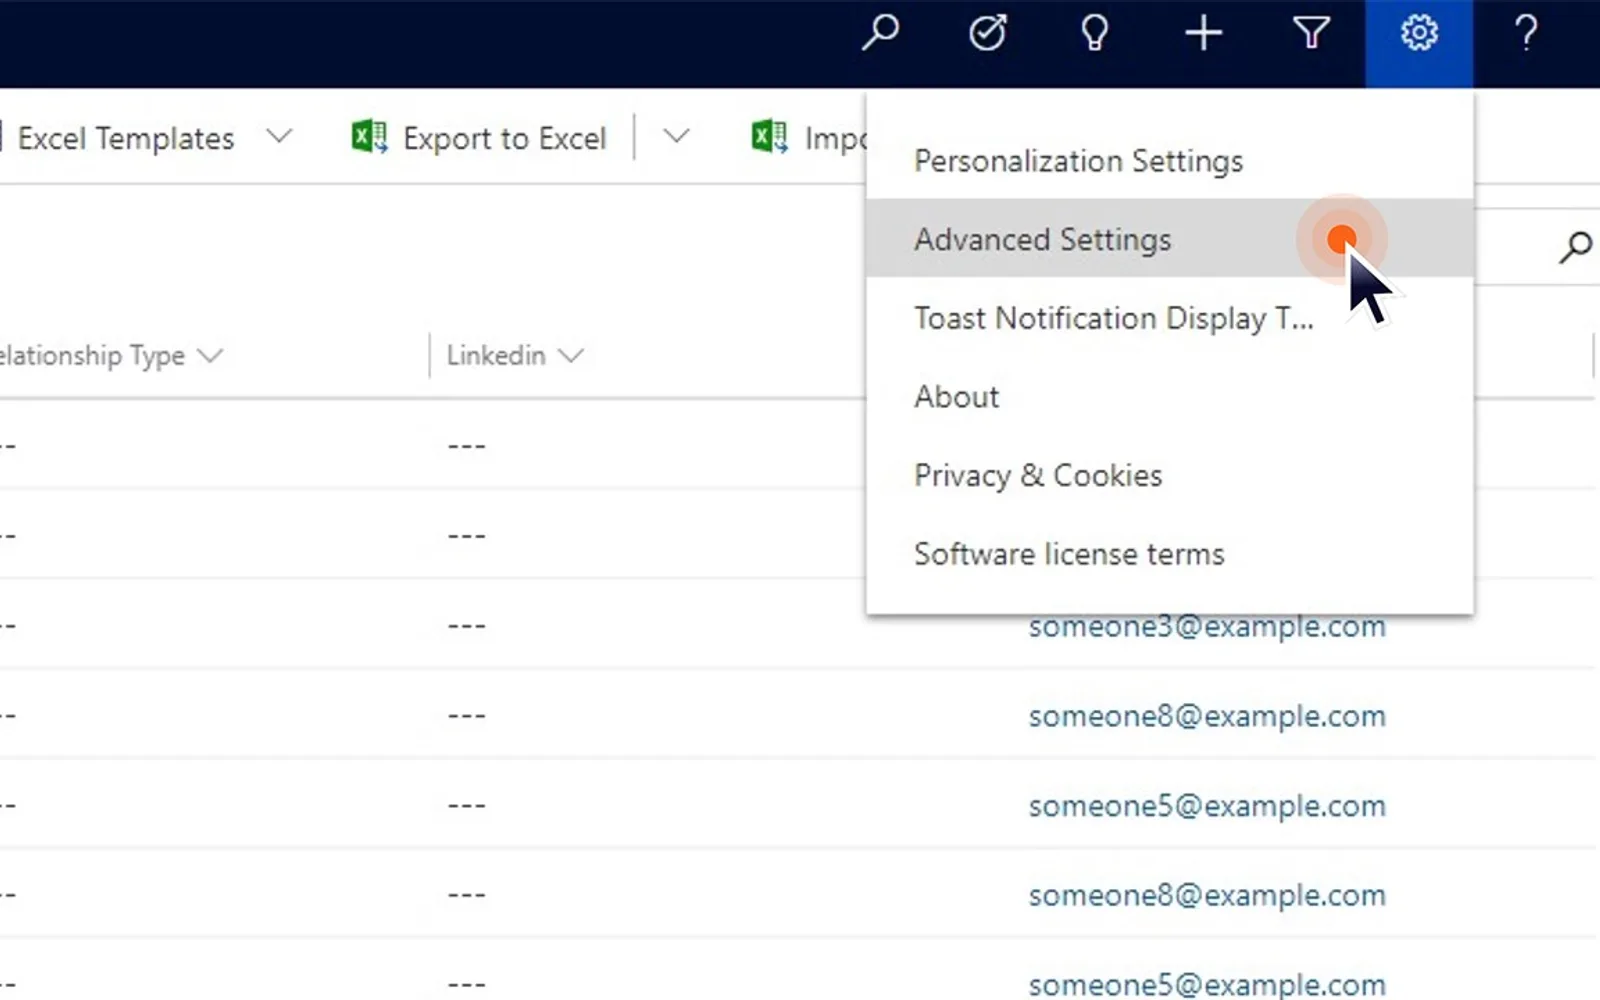Screen dimensions: 1600x1000
Task: Click the plus quick create icon
Action: coord(1203,34)
